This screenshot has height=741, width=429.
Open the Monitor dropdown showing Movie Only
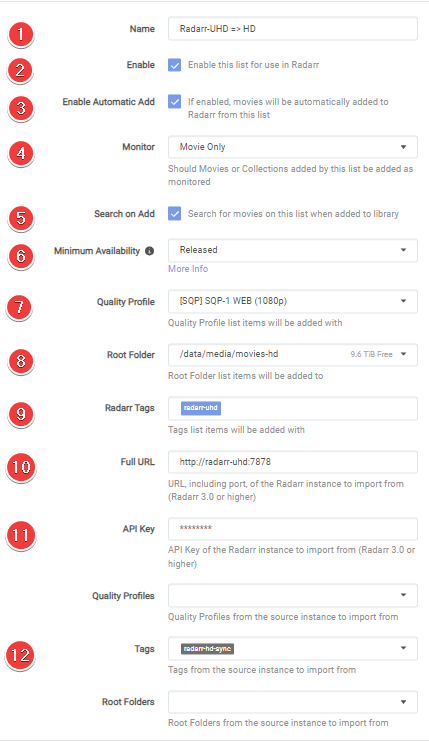(x=292, y=147)
